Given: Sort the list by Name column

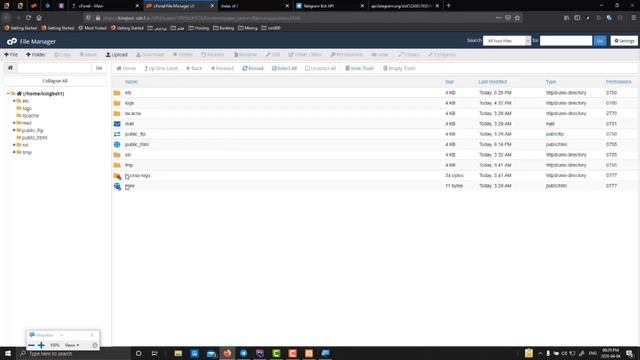Looking at the screenshot, I should (131, 82).
